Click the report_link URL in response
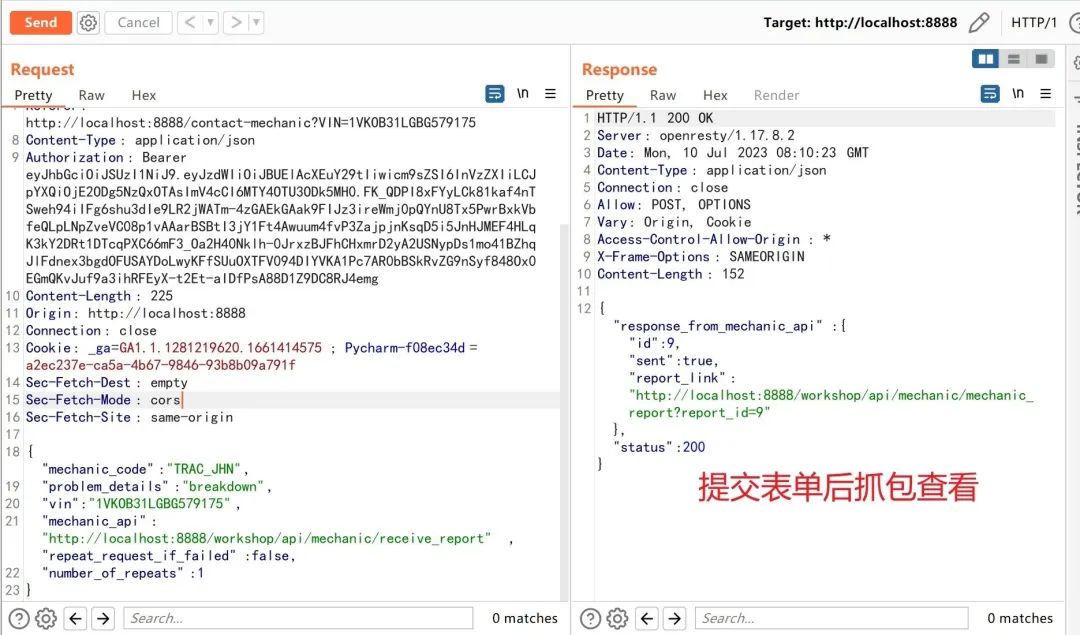Screen dimensions: 1080x635 pyautogui.click(x=831, y=404)
